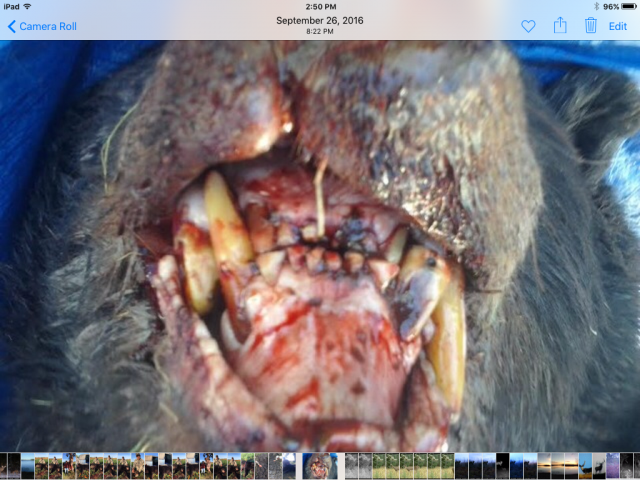Select the enlarged current thumbnail in scrubber
640x480 pixels.
tap(320, 466)
